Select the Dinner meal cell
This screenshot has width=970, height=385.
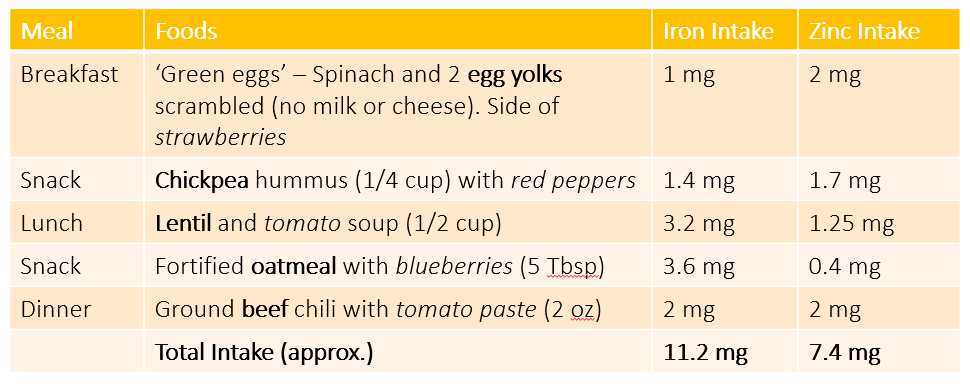tap(77, 308)
